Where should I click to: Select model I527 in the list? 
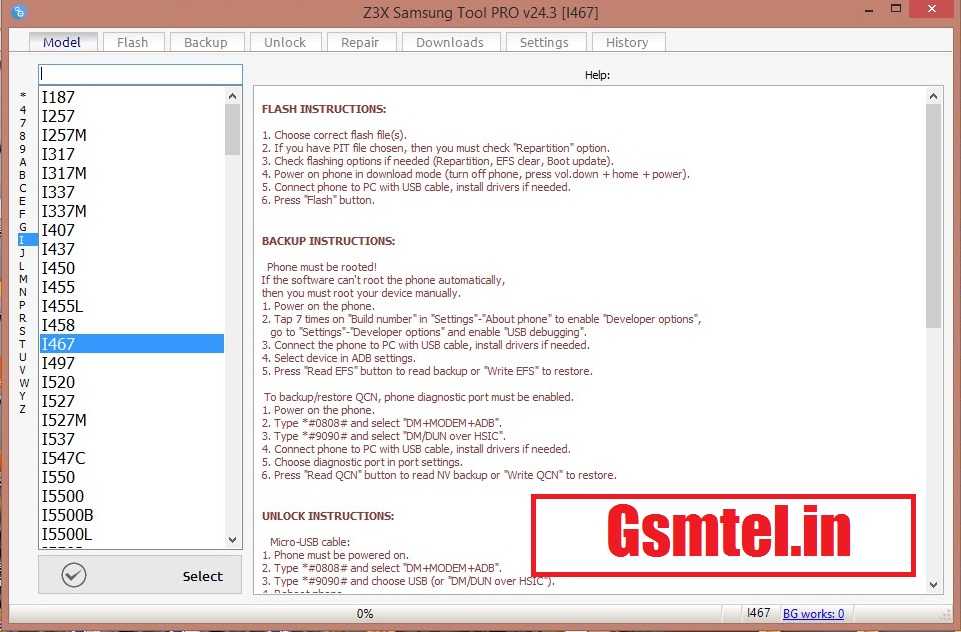coord(132,402)
